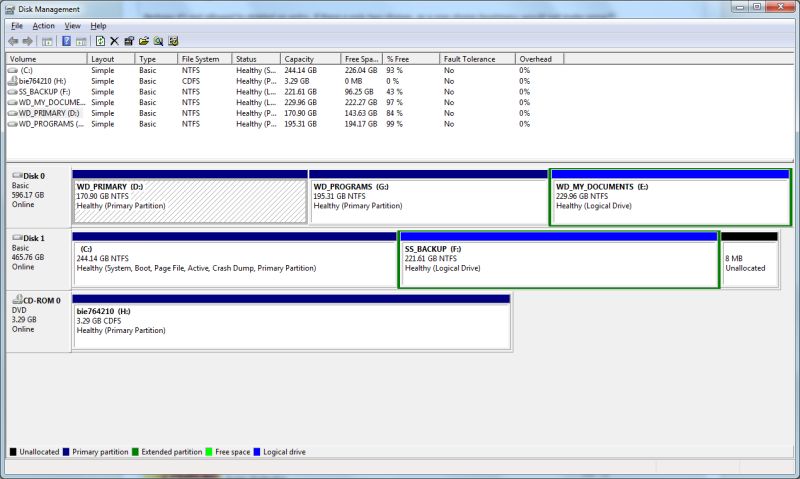Image resolution: width=800 pixels, height=479 pixels.
Task: Open the Help menu
Action: [98, 26]
